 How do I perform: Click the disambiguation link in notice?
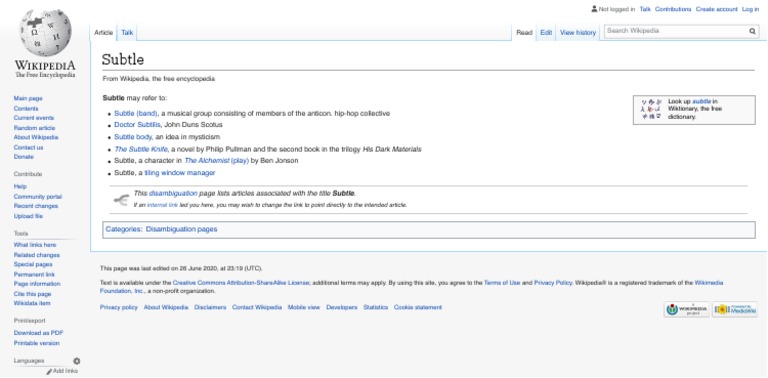point(173,193)
